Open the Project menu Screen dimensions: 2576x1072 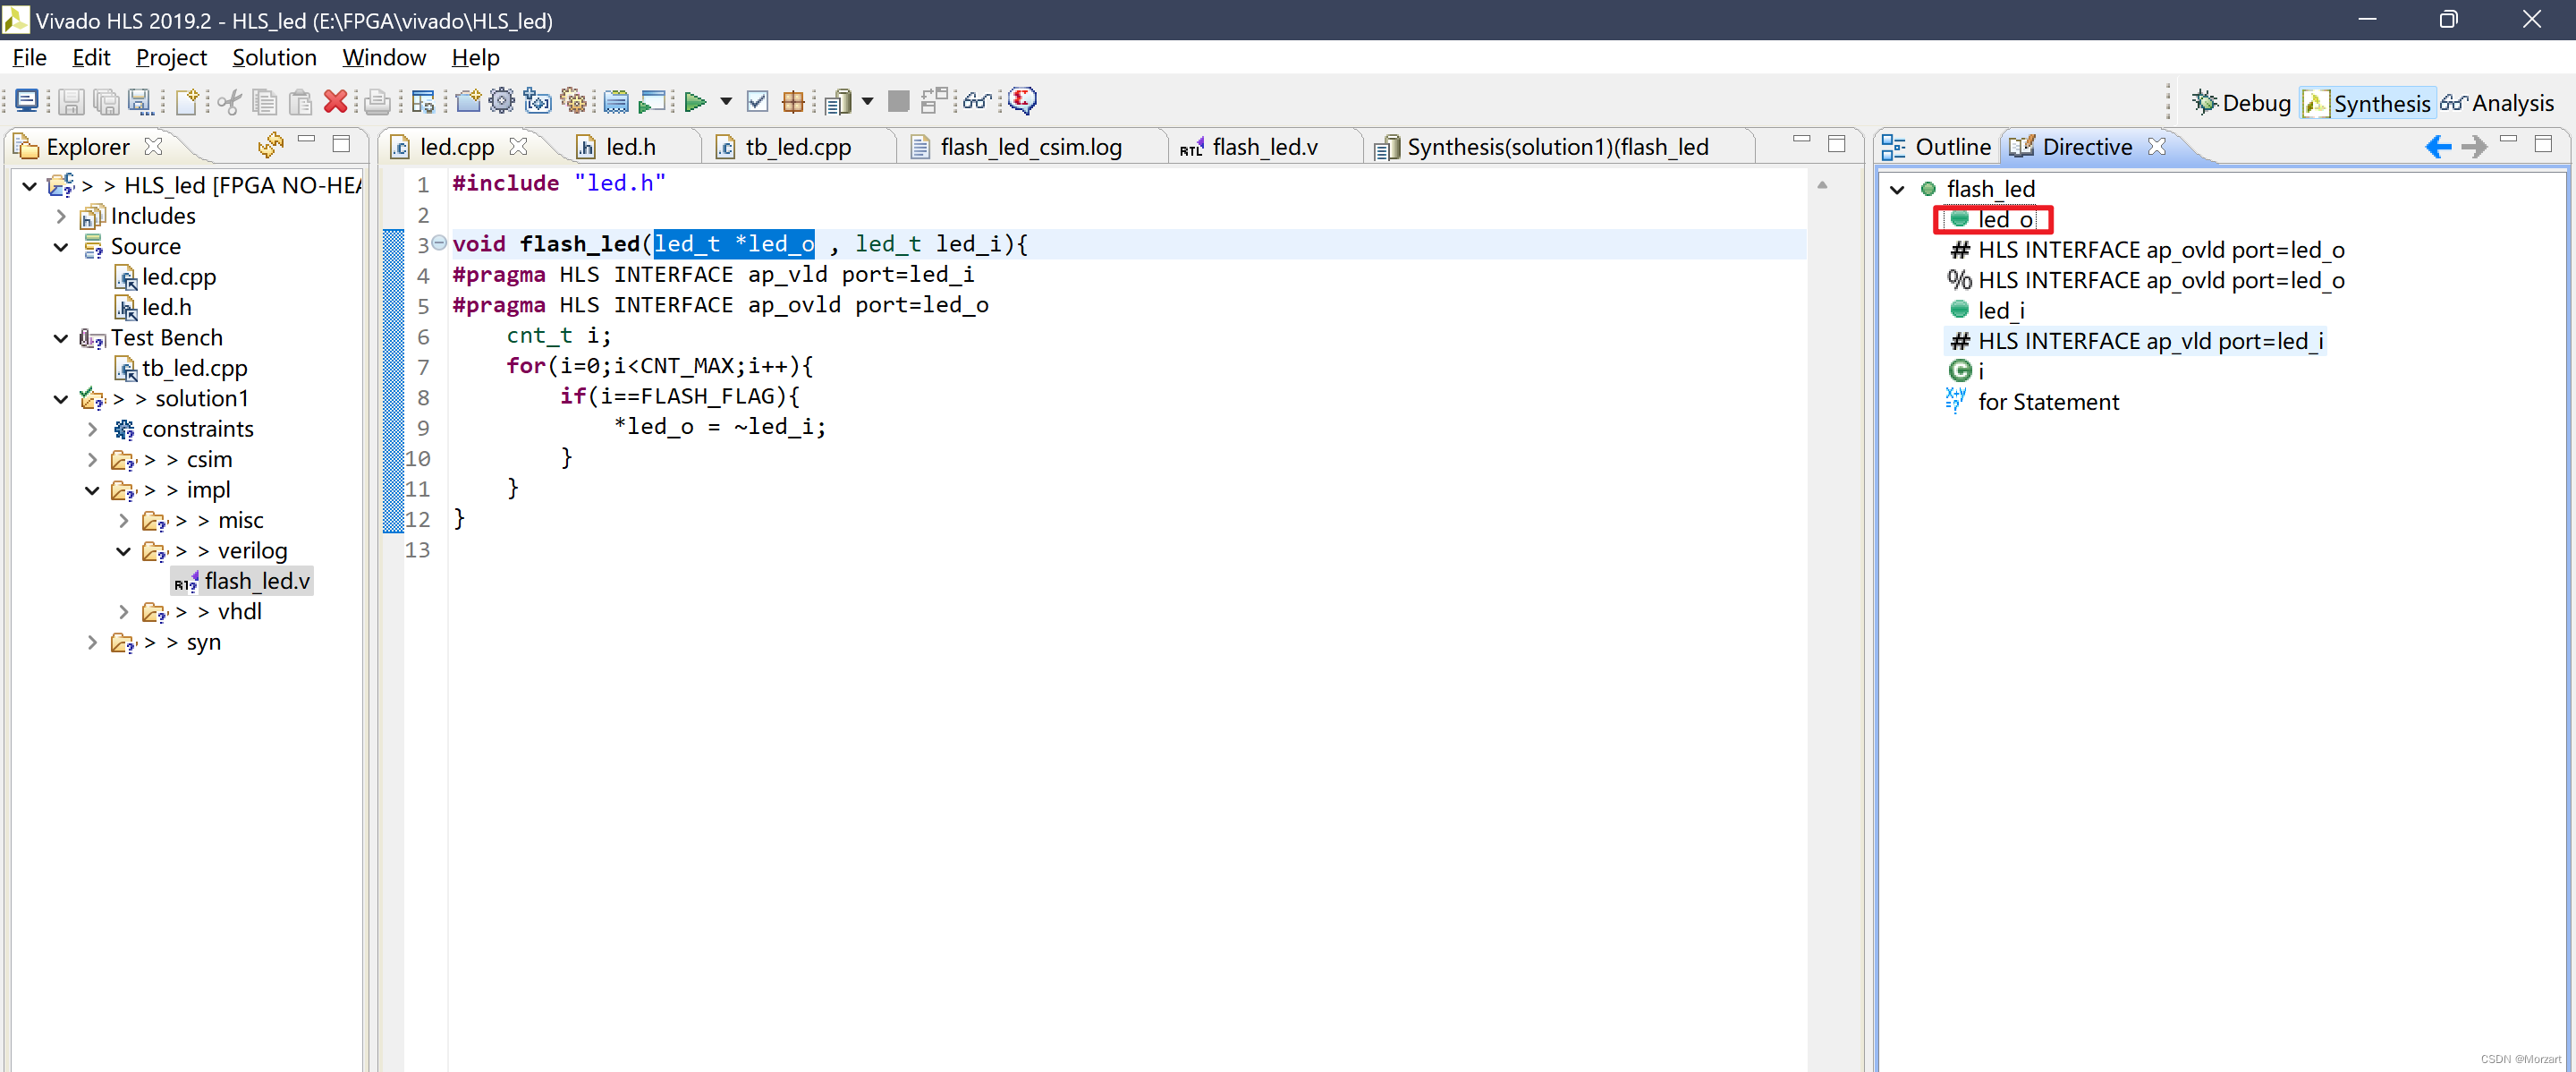click(171, 57)
